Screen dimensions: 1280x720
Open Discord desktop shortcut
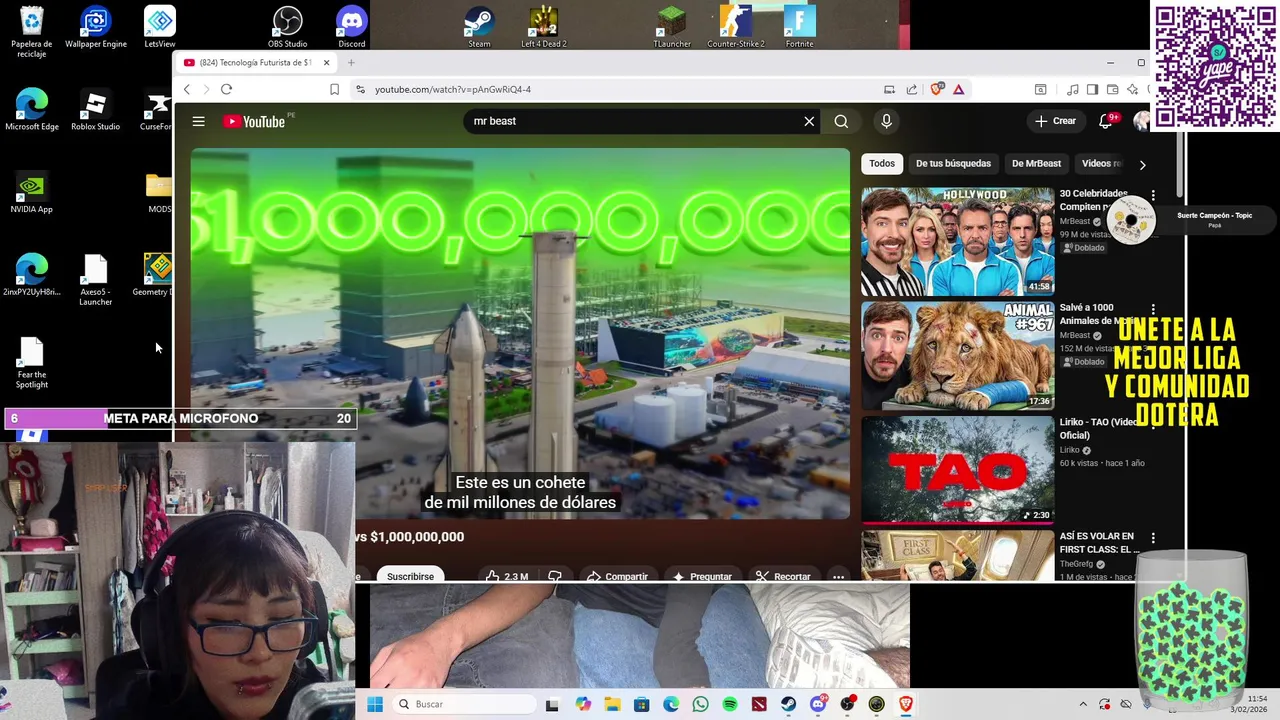[352, 27]
